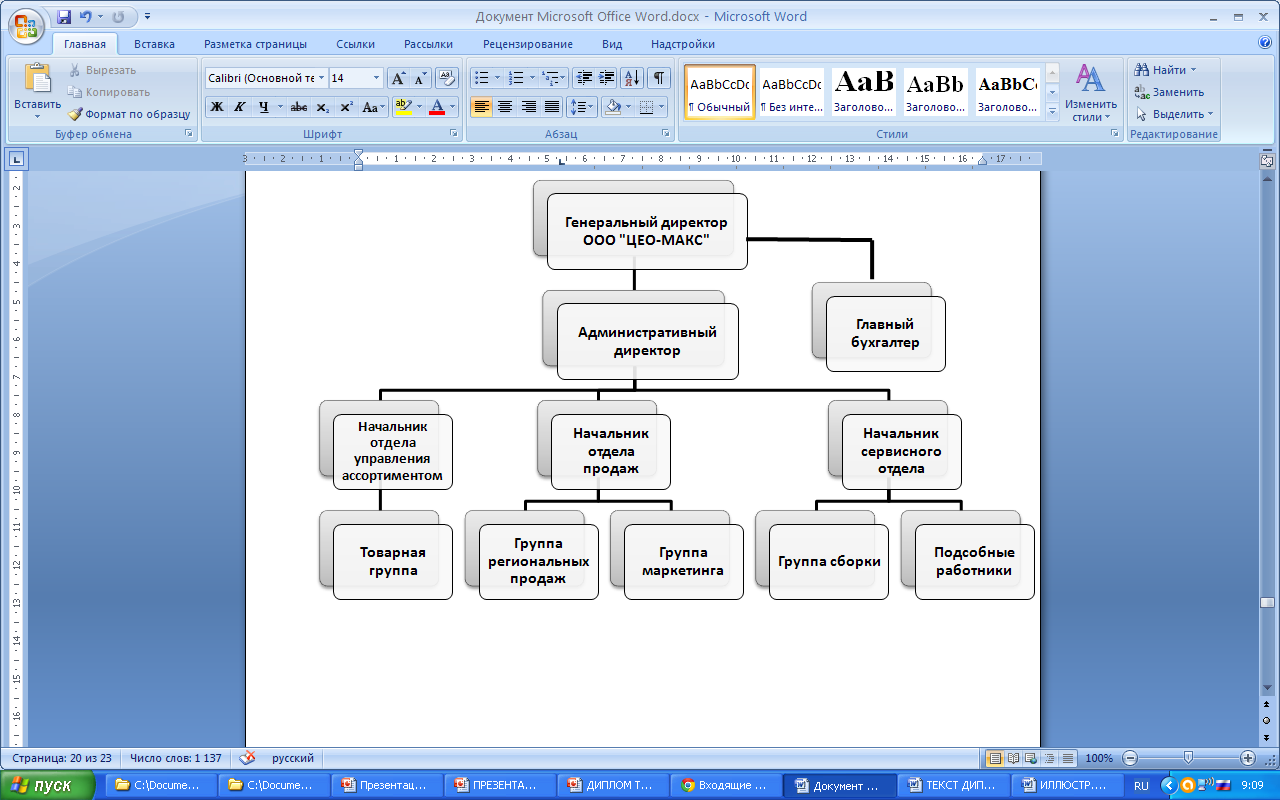Screen dimensions: 1280x800
Task: Click the bulleted list icon
Action: [x=481, y=78]
